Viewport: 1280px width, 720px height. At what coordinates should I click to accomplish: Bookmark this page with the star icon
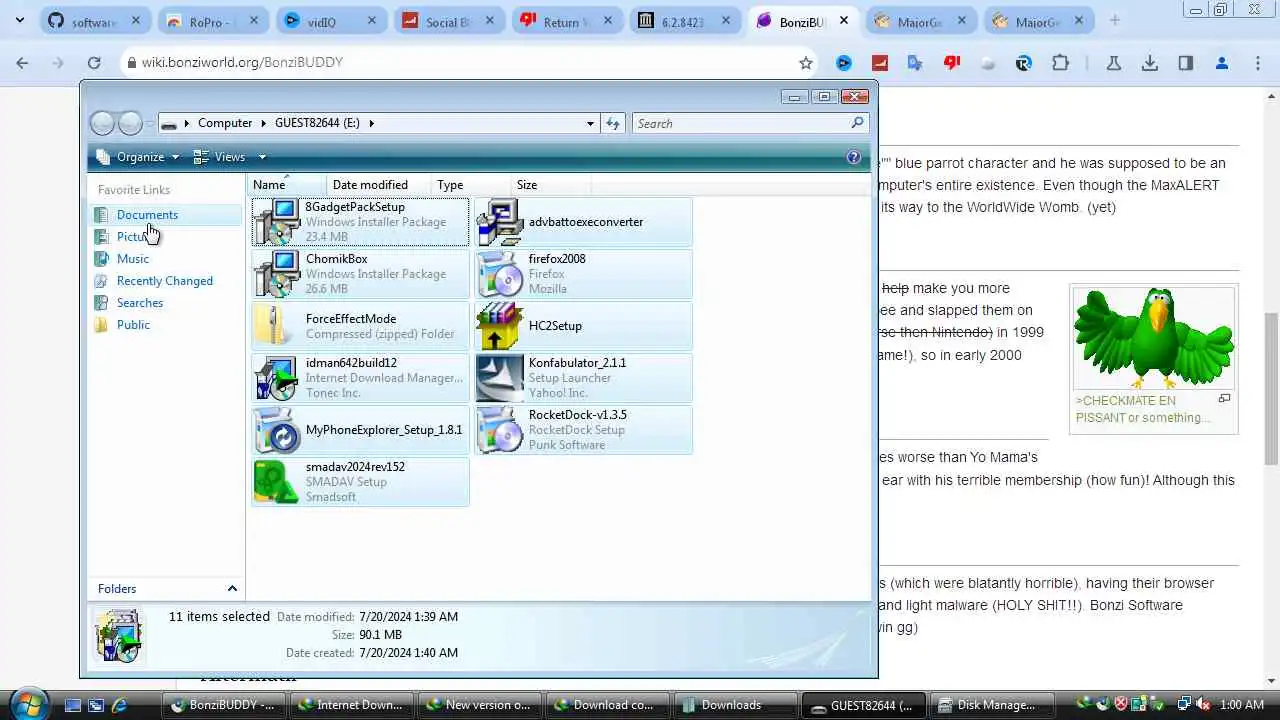(x=806, y=62)
